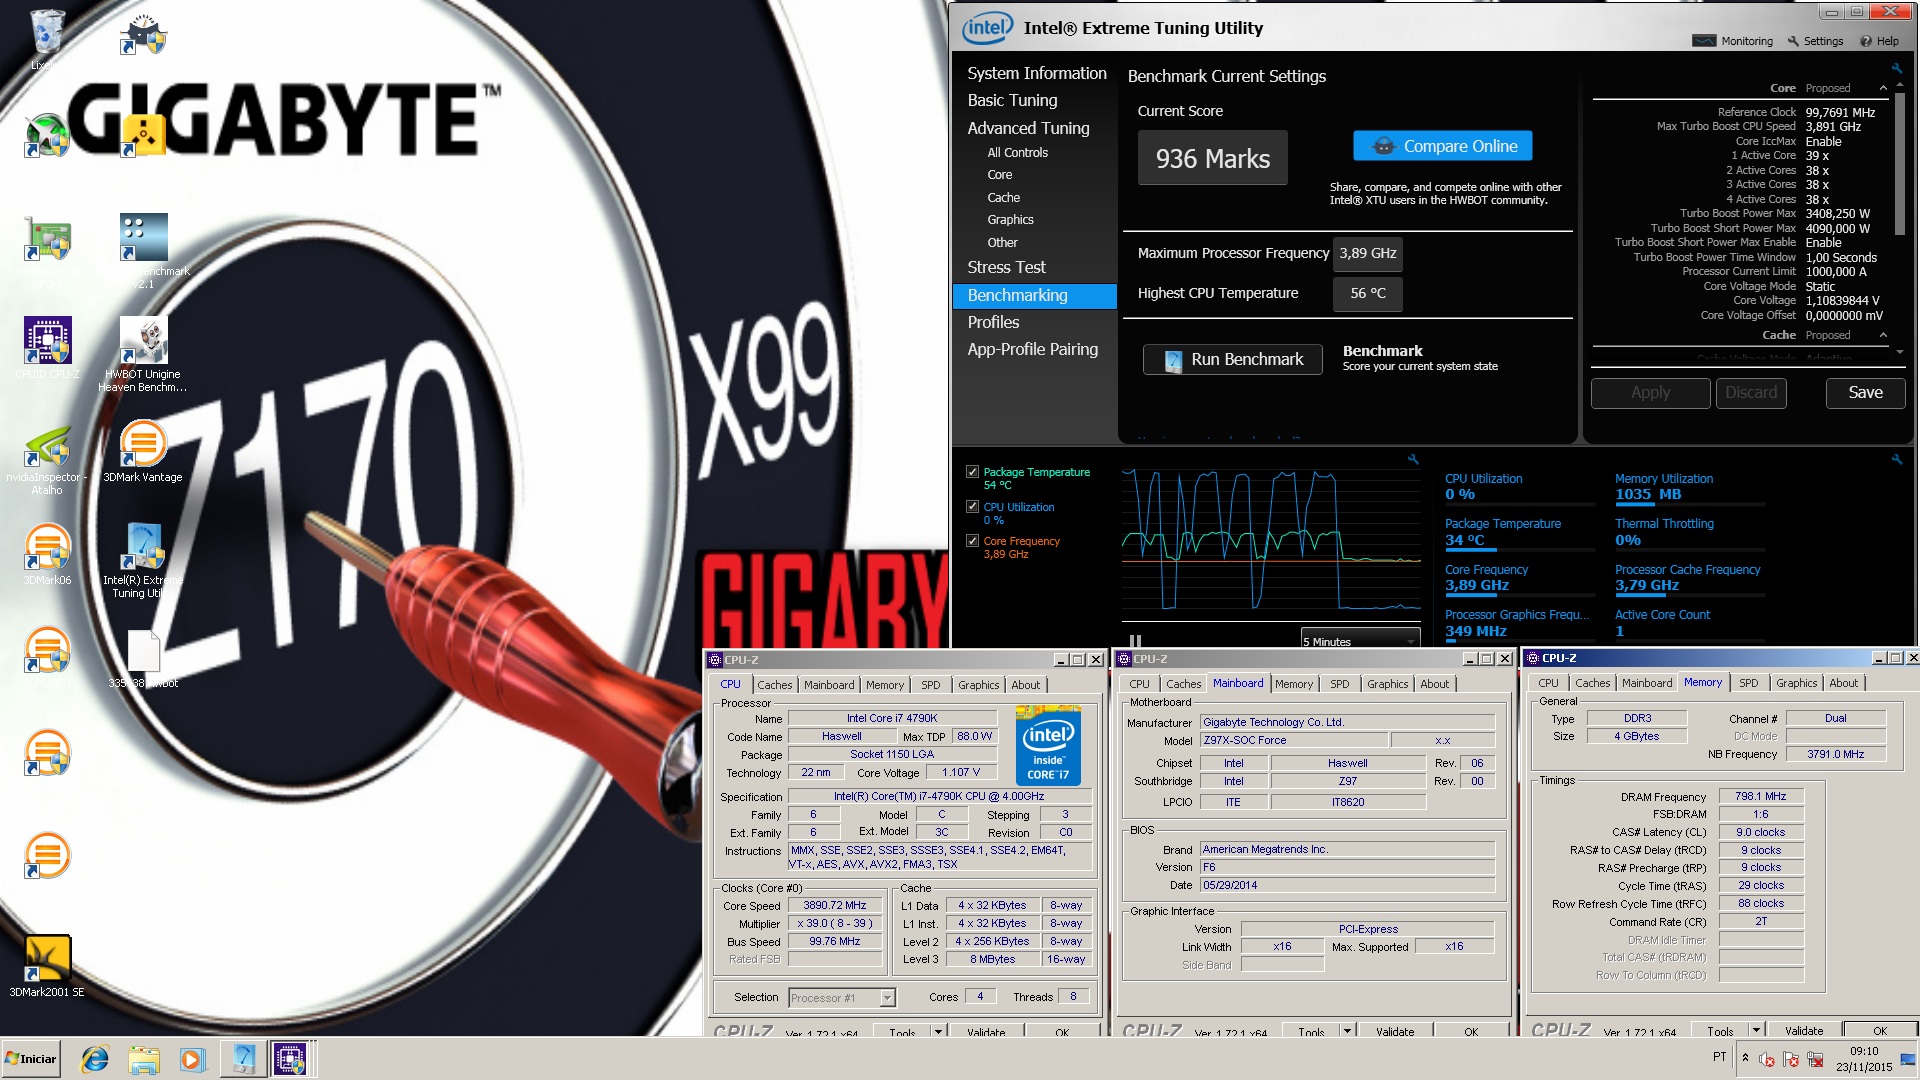Click Save button in XTU settings
The image size is (1920, 1080).
click(x=1865, y=393)
